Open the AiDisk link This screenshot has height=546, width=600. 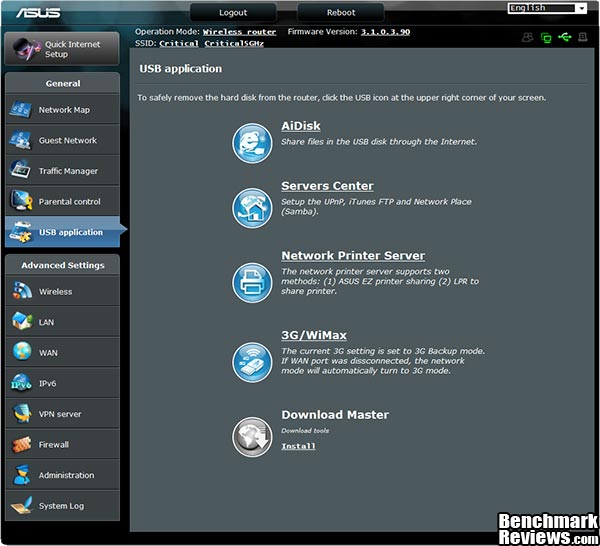tap(301, 126)
